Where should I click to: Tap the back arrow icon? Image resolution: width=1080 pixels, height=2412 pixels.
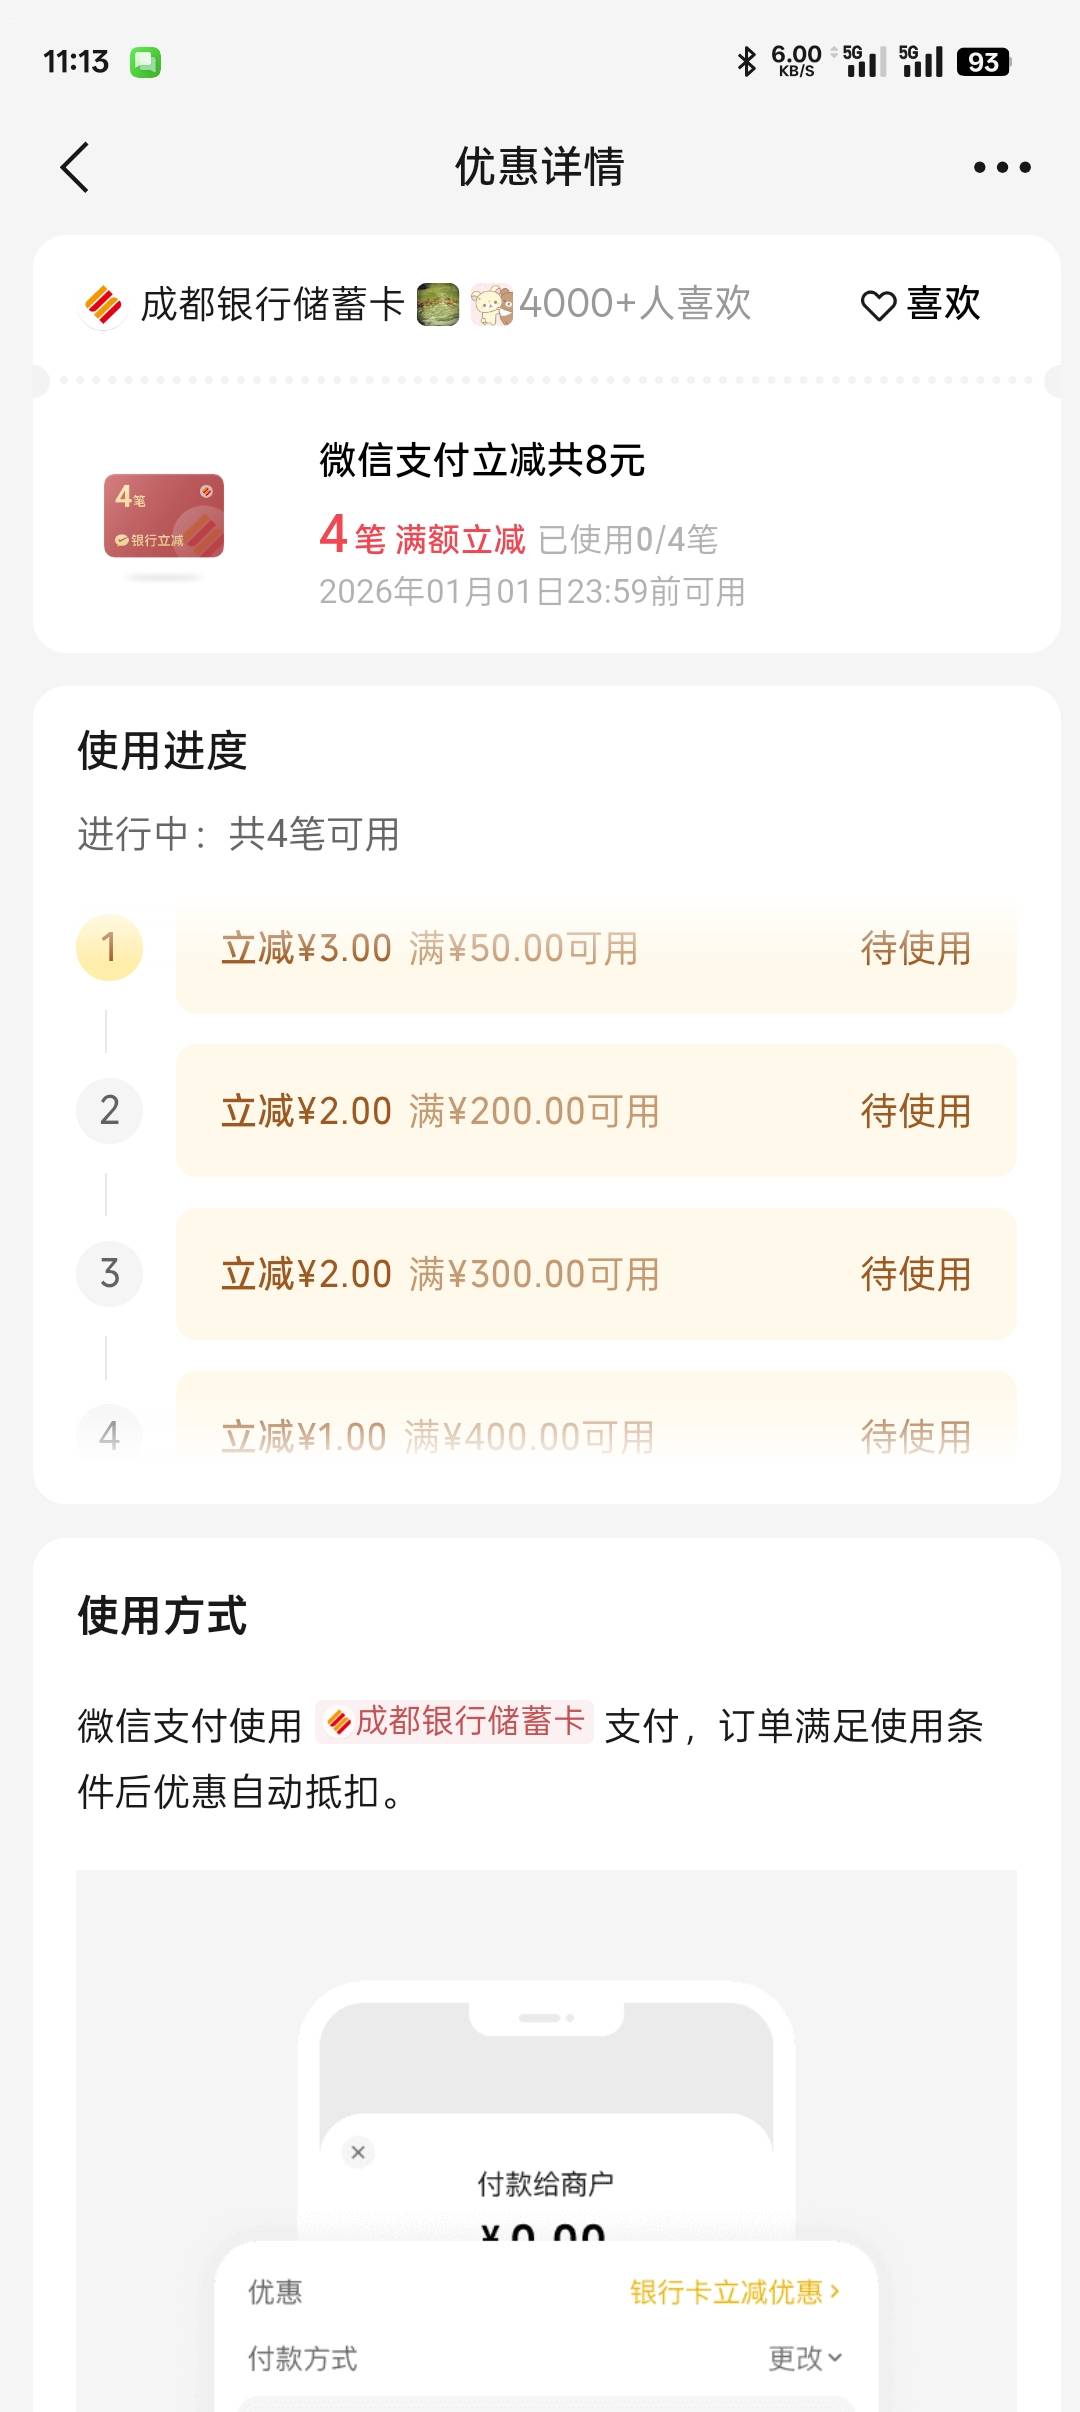75,167
